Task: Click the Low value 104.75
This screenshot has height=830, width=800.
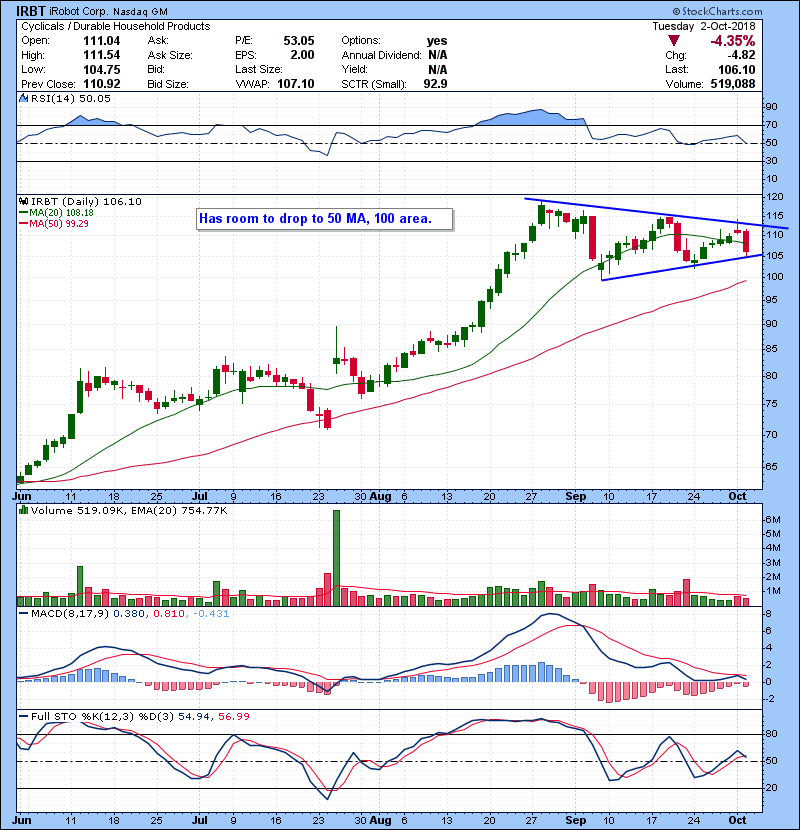Action: coord(102,70)
